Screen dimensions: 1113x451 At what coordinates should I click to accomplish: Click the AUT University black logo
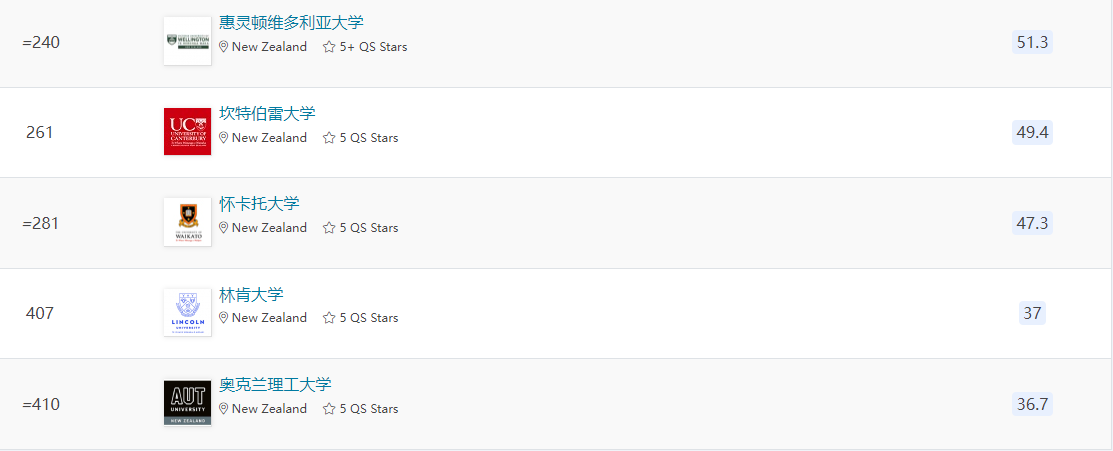187,403
